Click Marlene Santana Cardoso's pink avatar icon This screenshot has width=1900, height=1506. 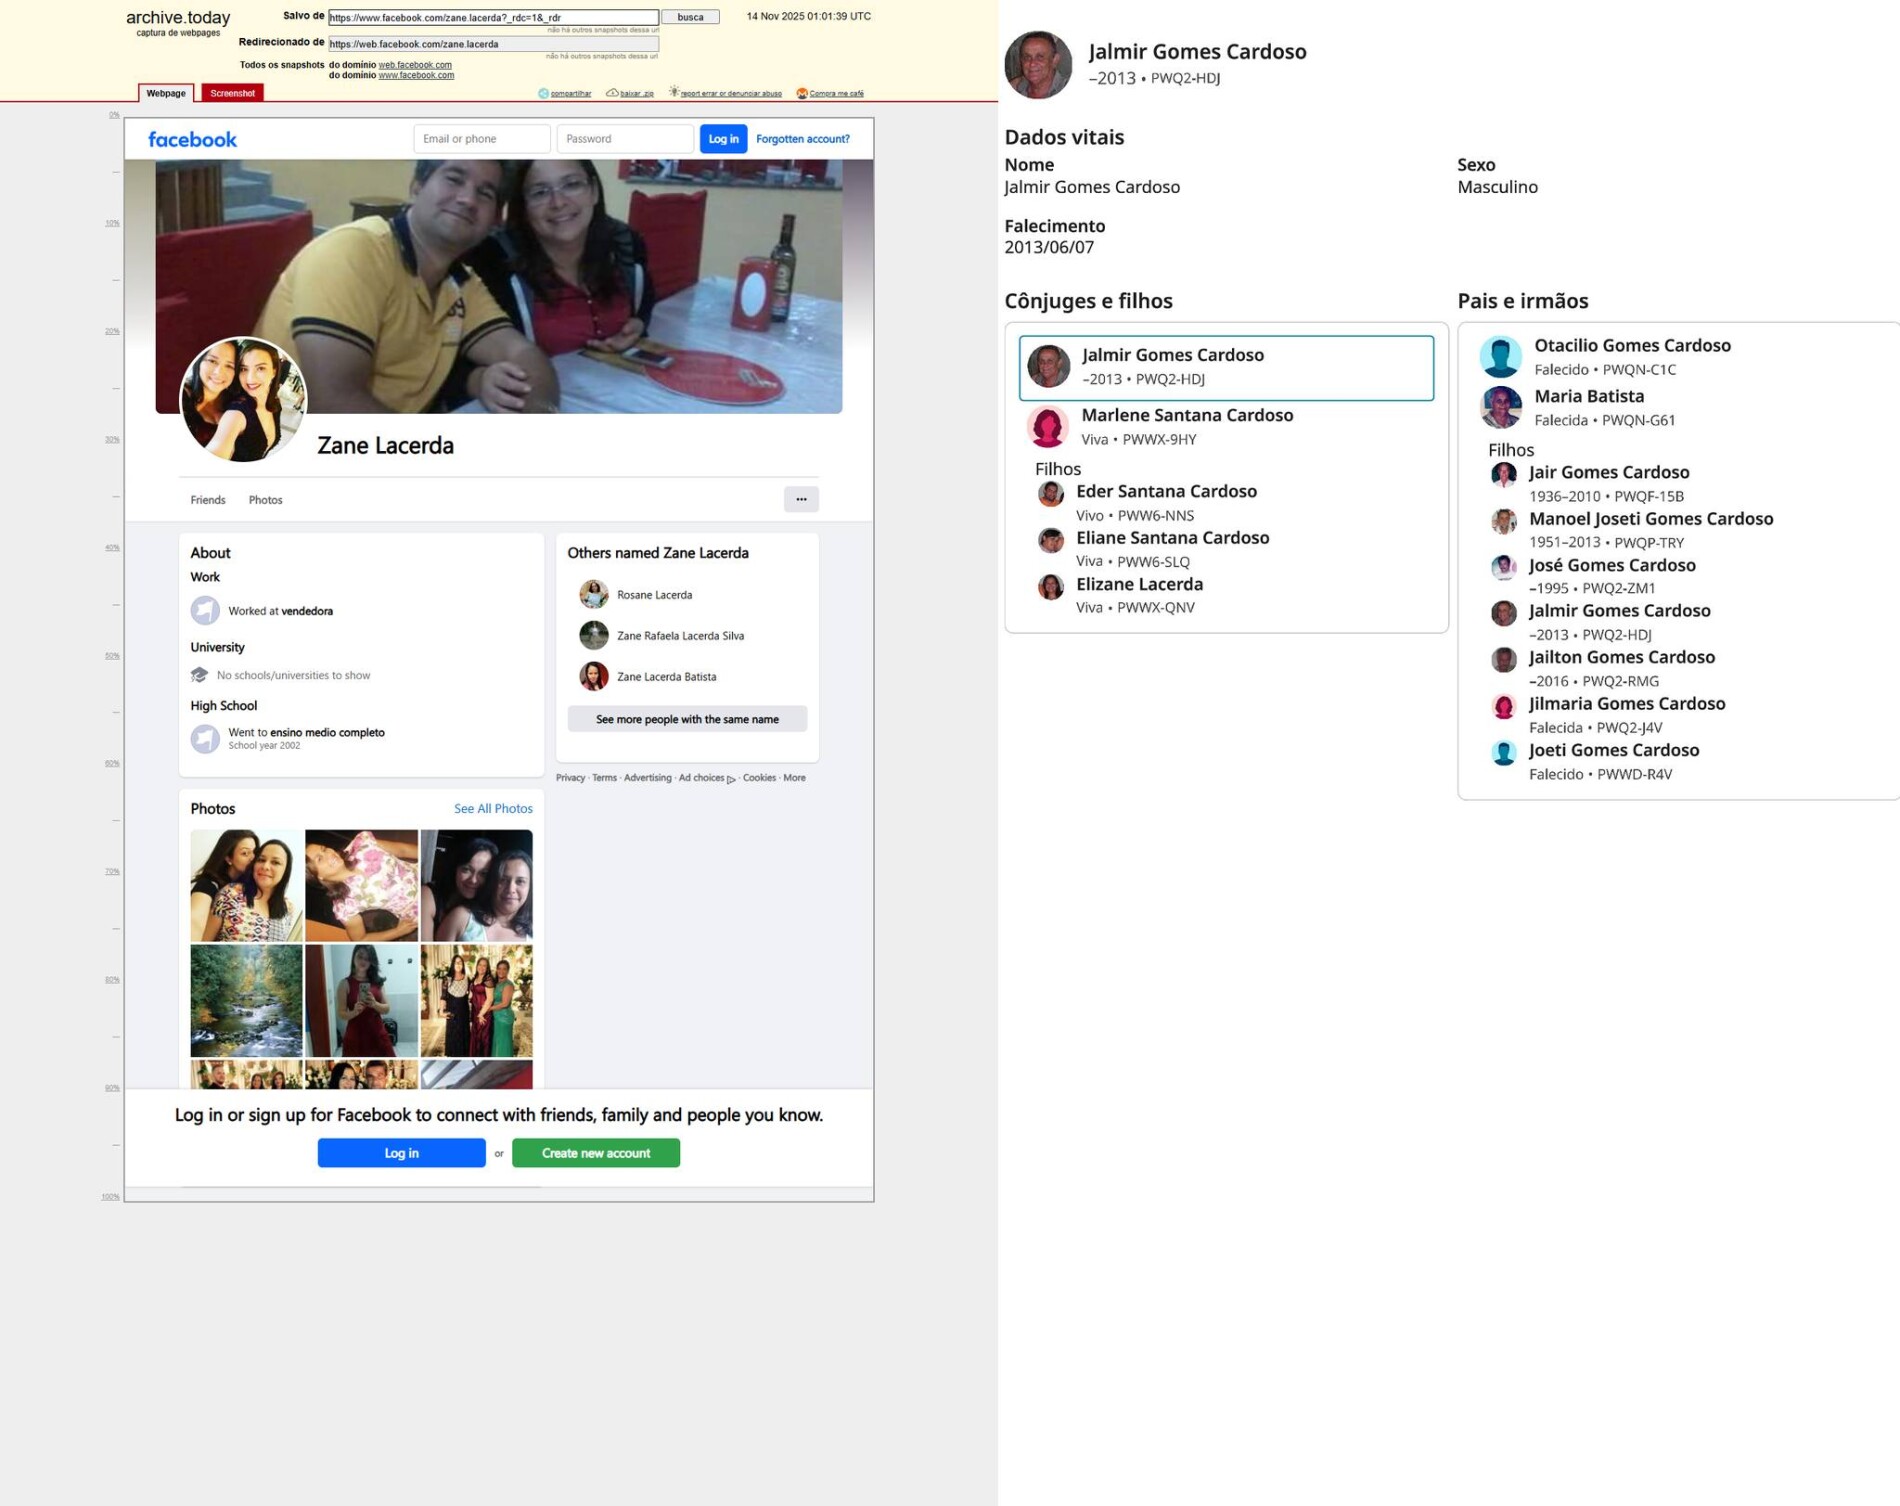coord(1048,427)
